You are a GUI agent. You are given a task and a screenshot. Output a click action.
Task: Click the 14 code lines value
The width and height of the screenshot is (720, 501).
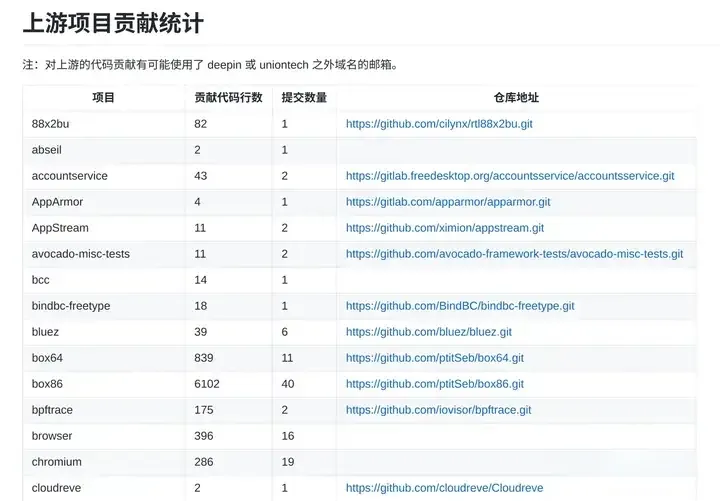pyautogui.click(x=200, y=280)
